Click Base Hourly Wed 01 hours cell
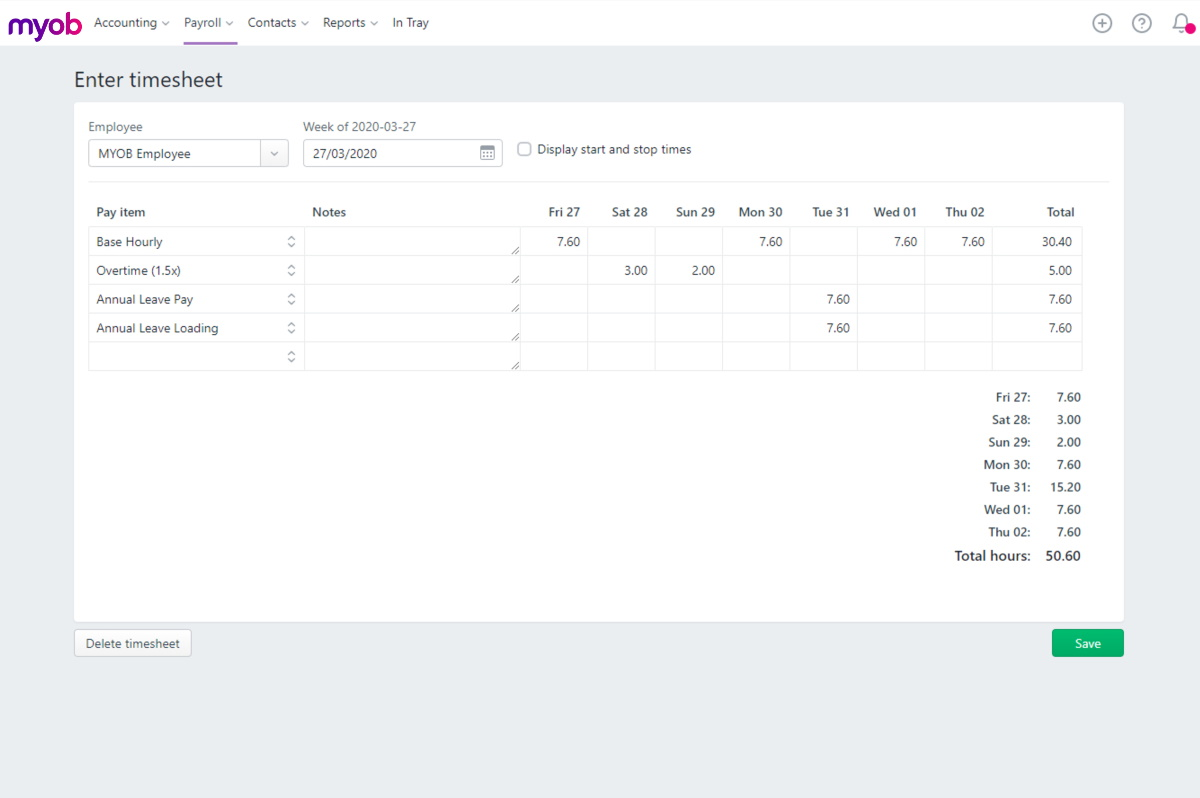The height and width of the screenshot is (798, 1200). (x=891, y=242)
